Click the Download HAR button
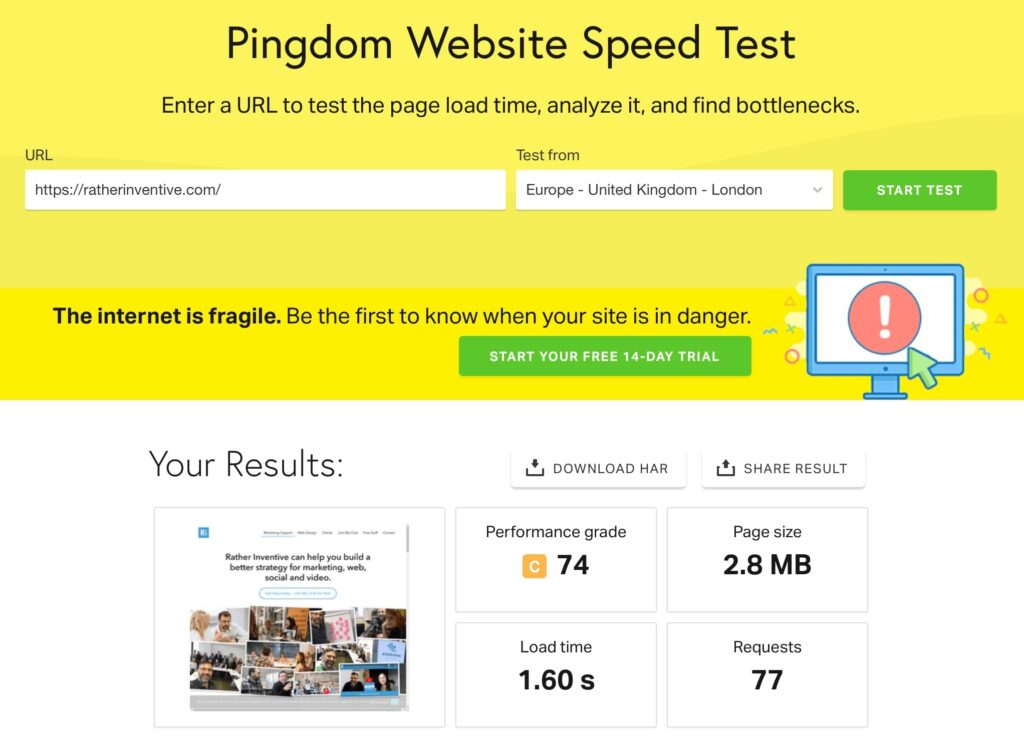The image size is (1024, 748). [597, 467]
